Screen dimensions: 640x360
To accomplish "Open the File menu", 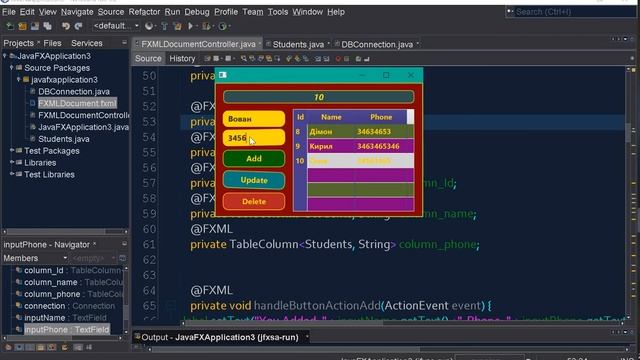I will [x=9, y=12].
